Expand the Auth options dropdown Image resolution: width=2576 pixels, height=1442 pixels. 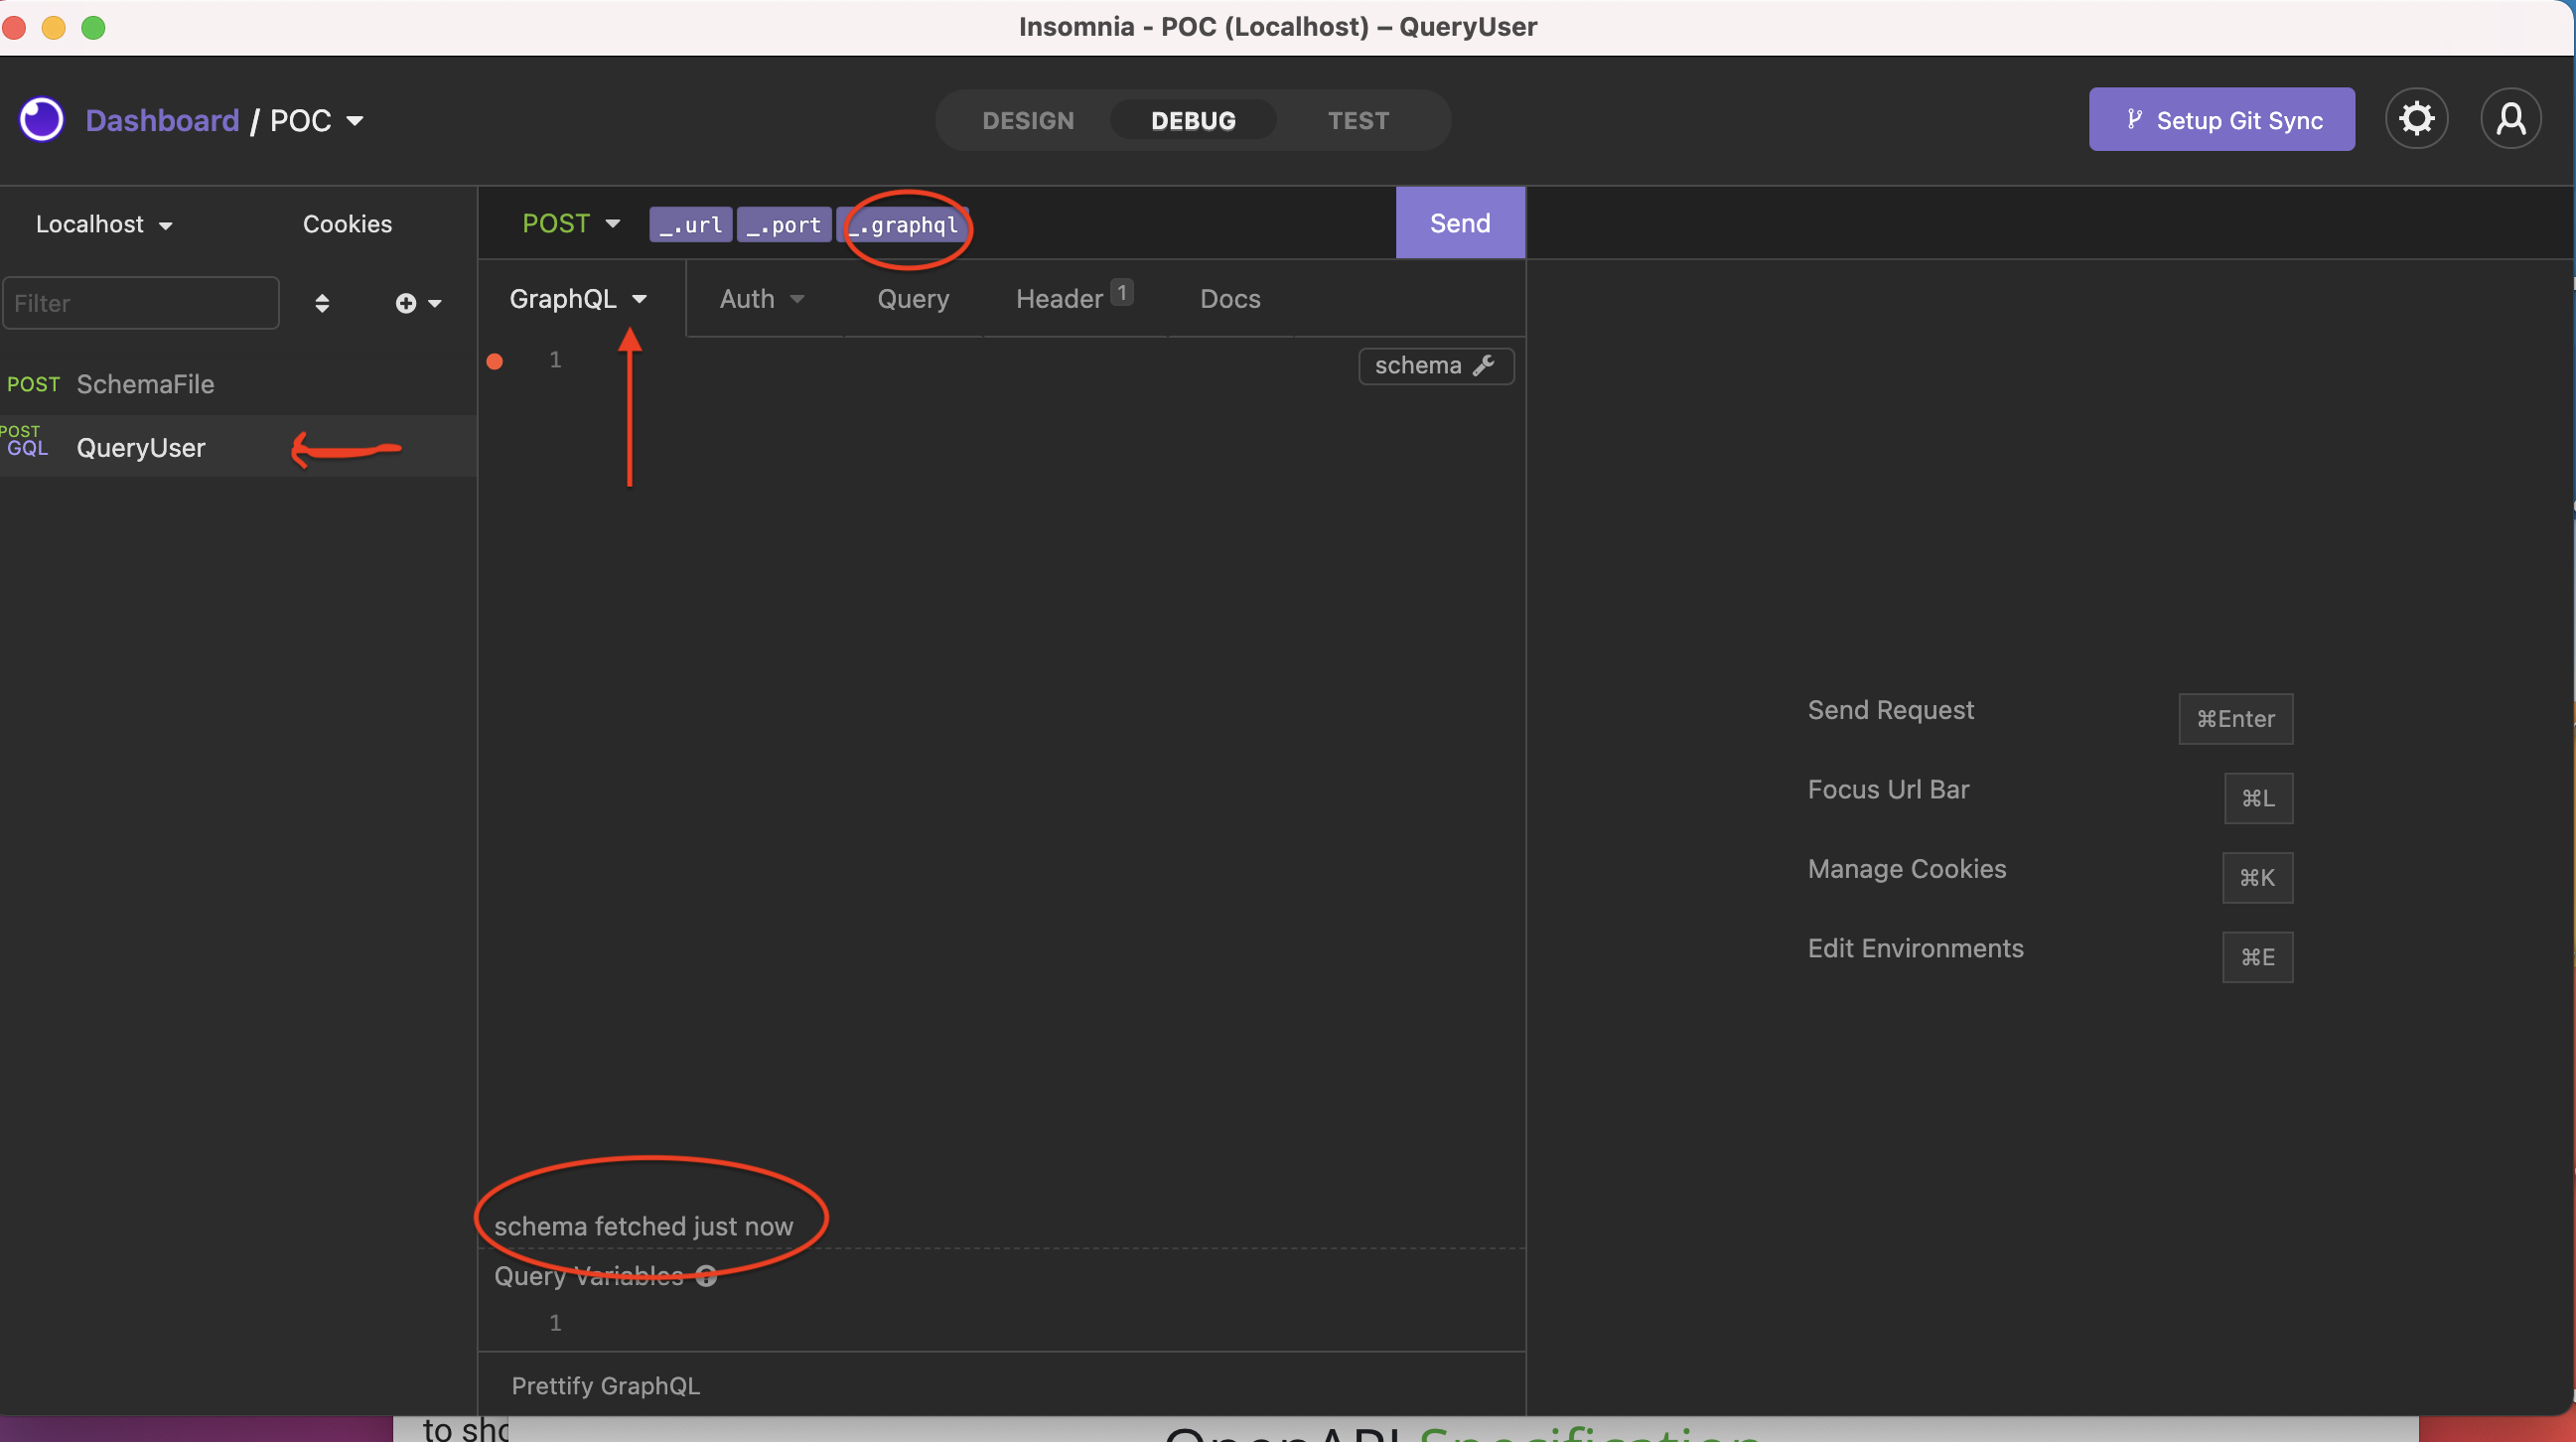click(761, 298)
